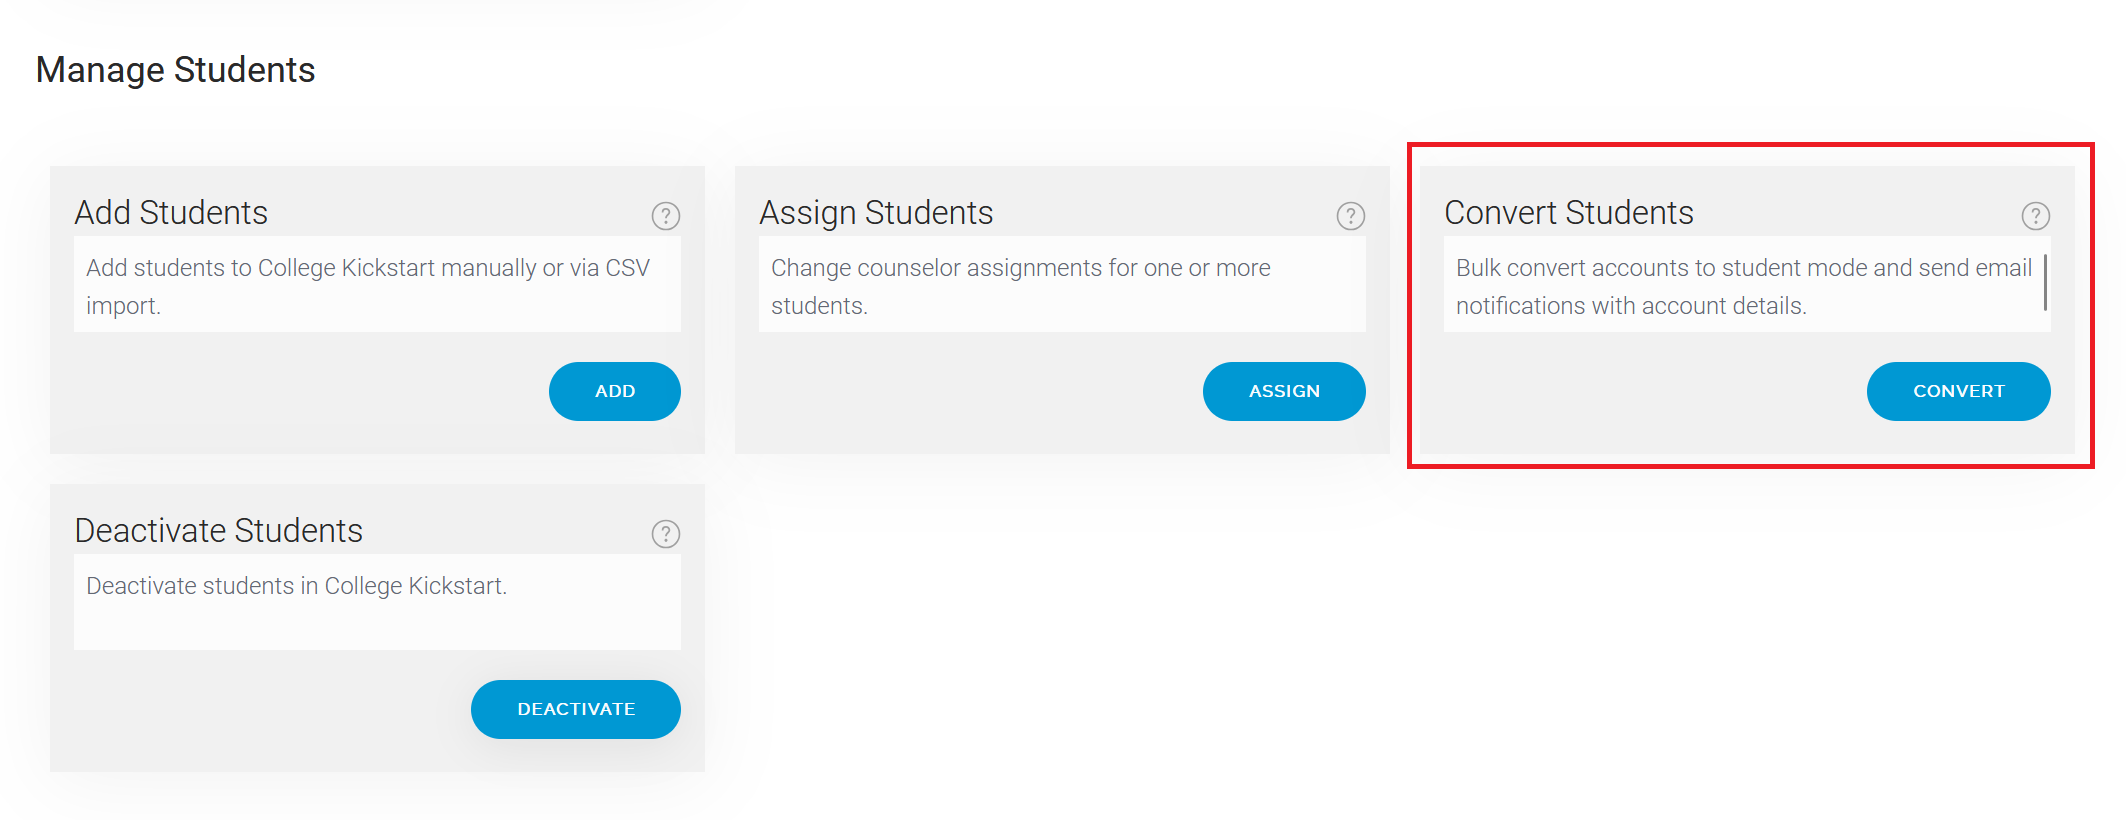Click the Add students CSV import description
The image size is (2126, 820).
click(368, 286)
